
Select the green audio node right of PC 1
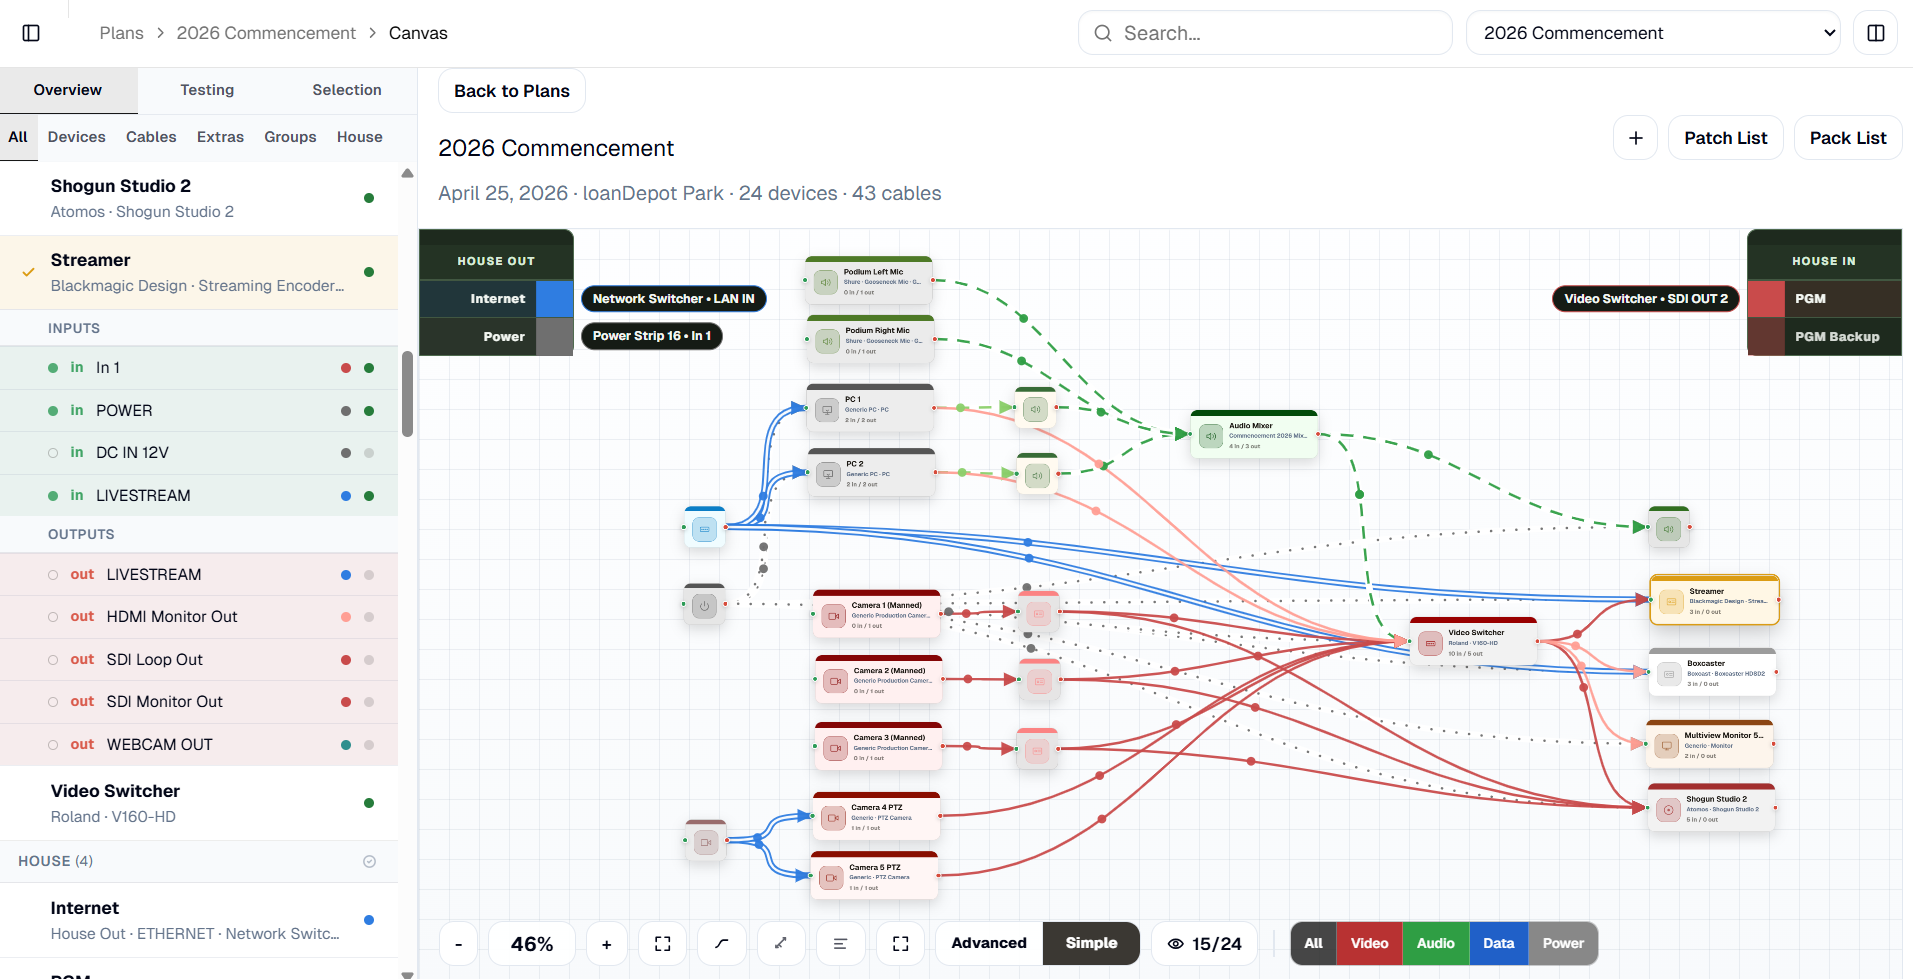pos(1036,408)
